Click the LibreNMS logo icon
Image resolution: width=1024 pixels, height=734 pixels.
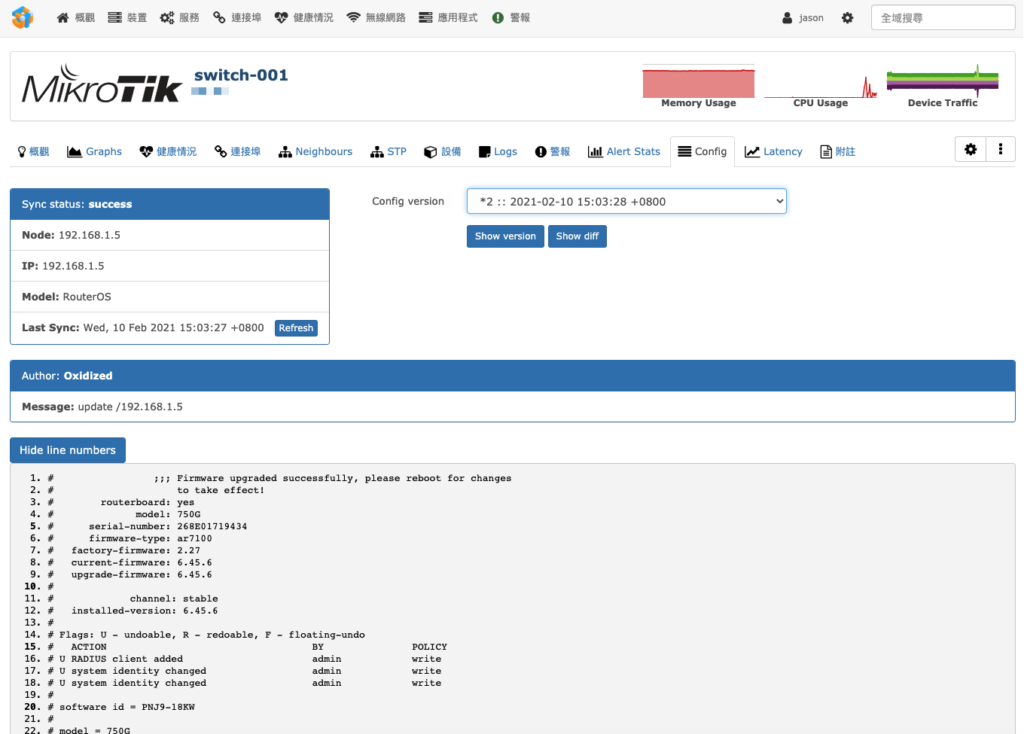(x=22, y=18)
